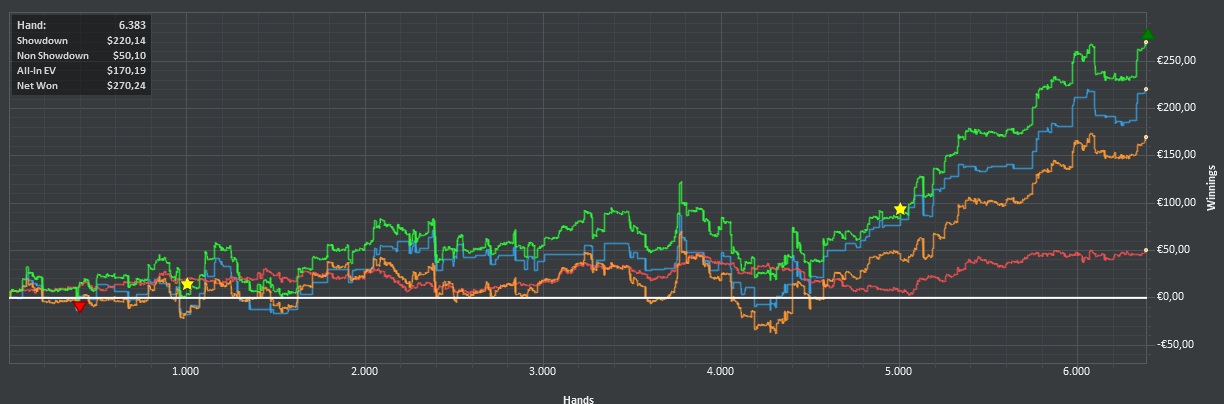Select the blue line's endpoint dot
Viewport: 1224px width, 404px height.
(1146, 90)
